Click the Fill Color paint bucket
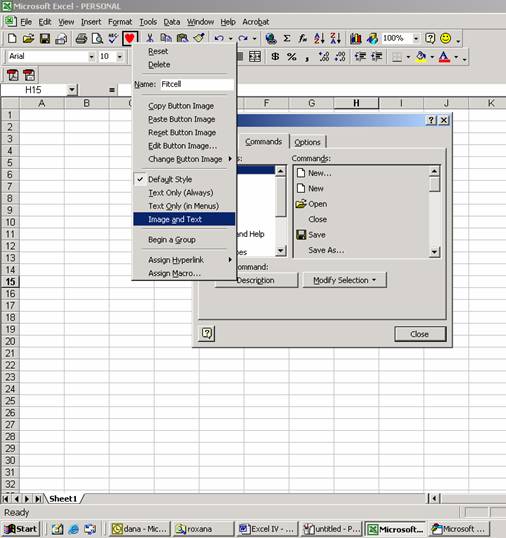Image resolution: width=506 pixels, height=538 pixels. 421,57
